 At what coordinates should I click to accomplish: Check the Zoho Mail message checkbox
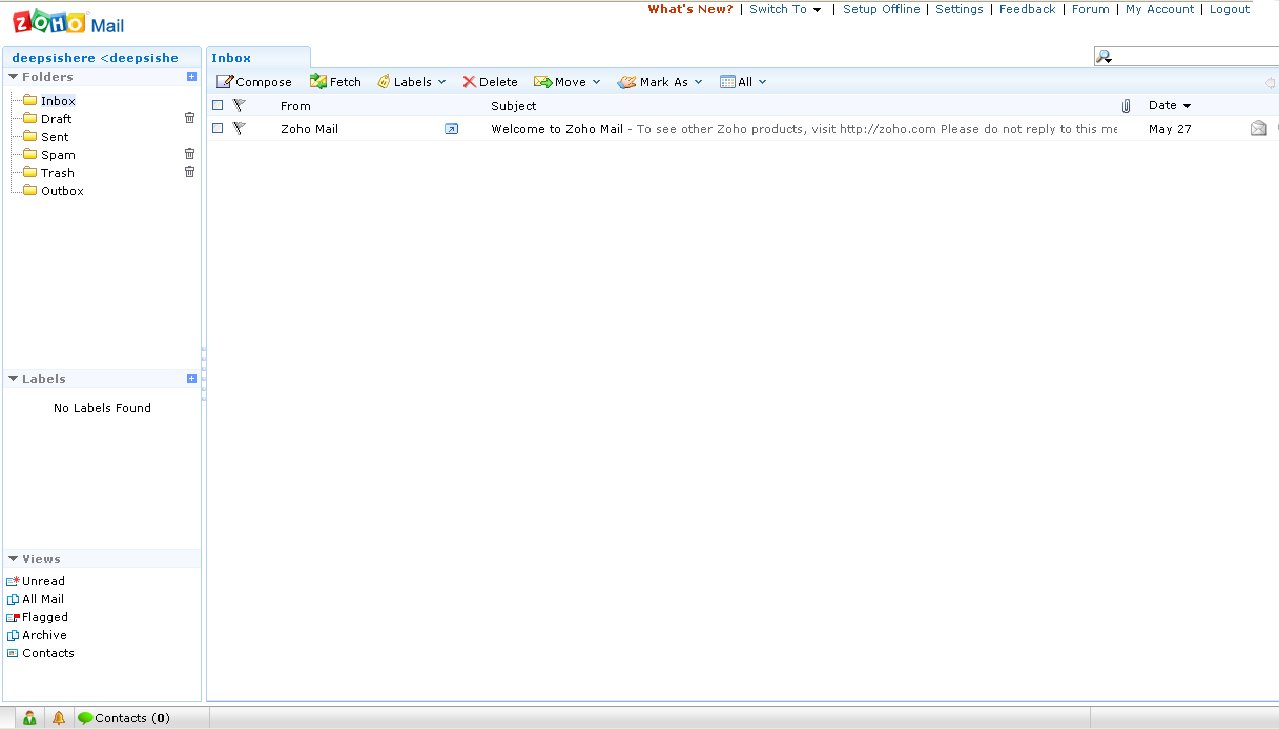click(217, 128)
